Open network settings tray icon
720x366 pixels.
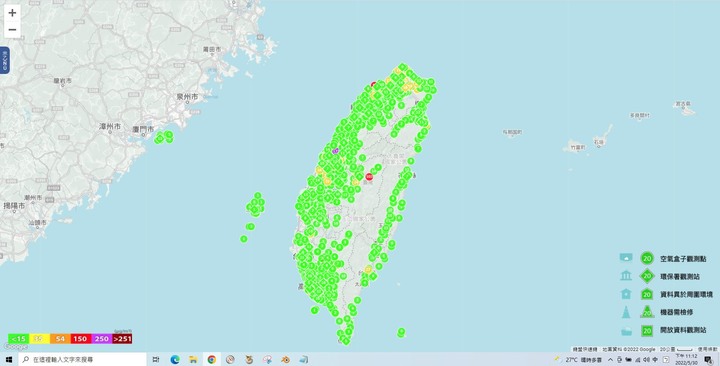pos(638,360)
